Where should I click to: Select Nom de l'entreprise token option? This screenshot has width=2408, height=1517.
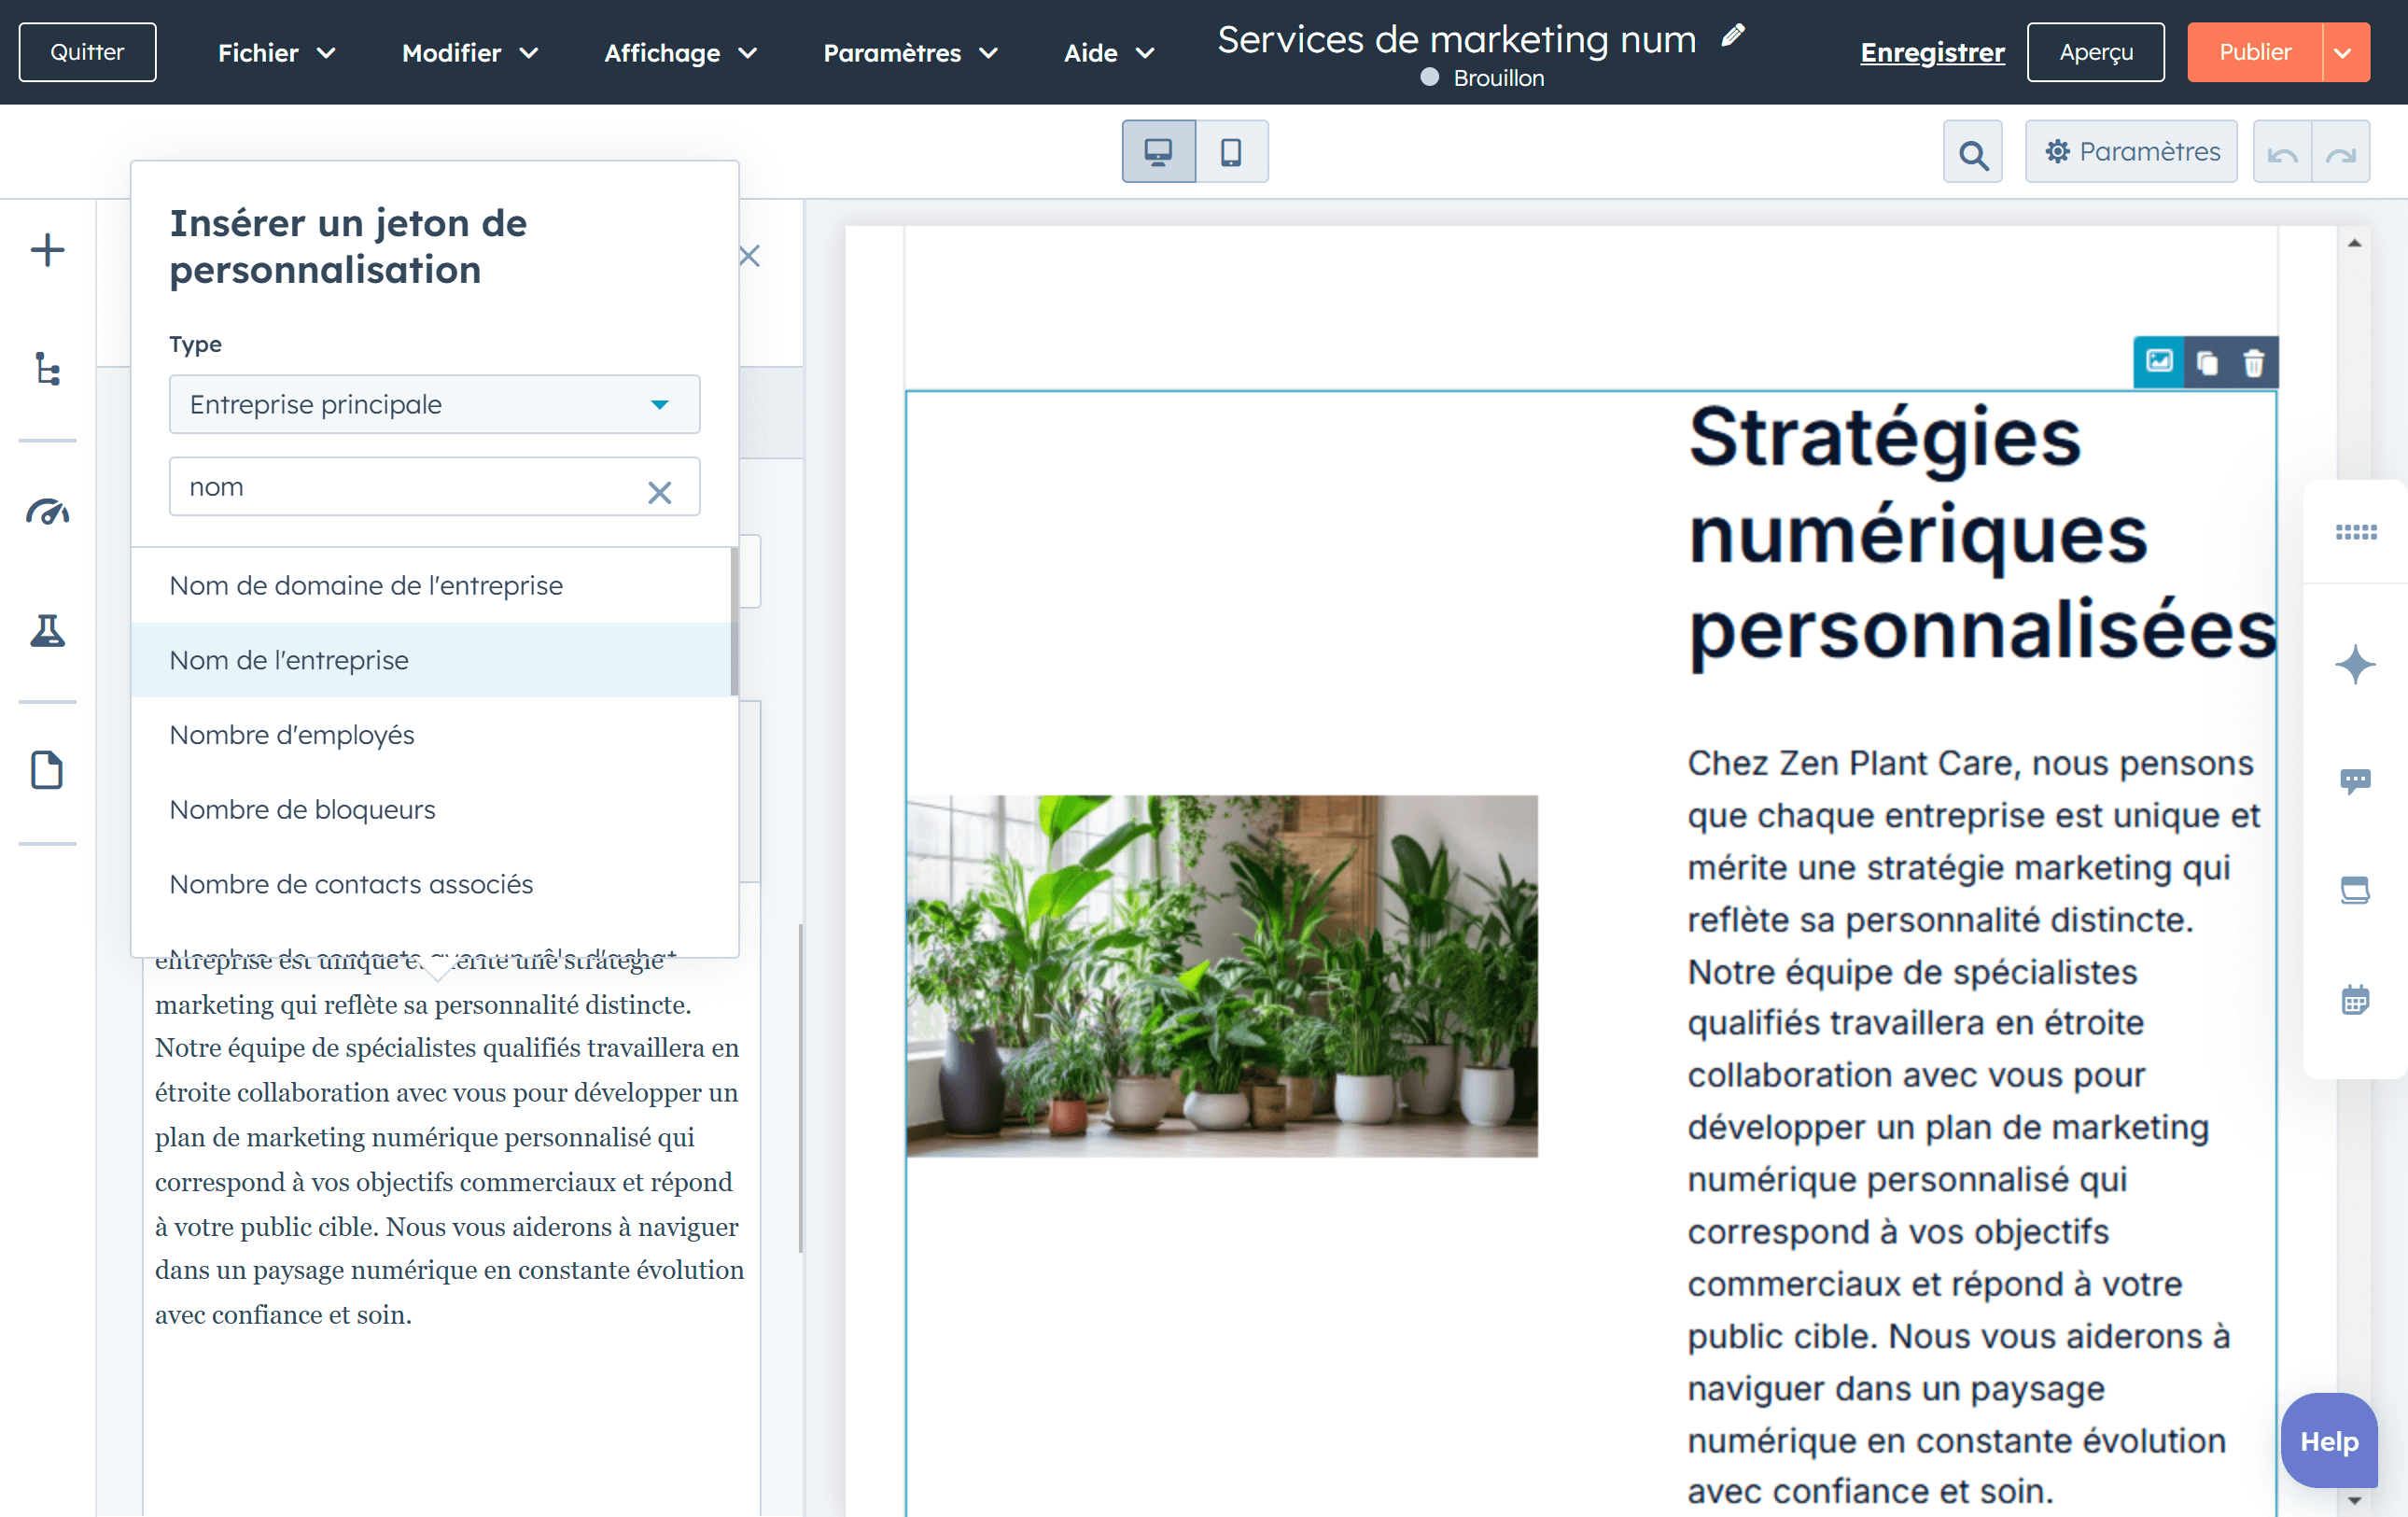click(x=289, y=660)
